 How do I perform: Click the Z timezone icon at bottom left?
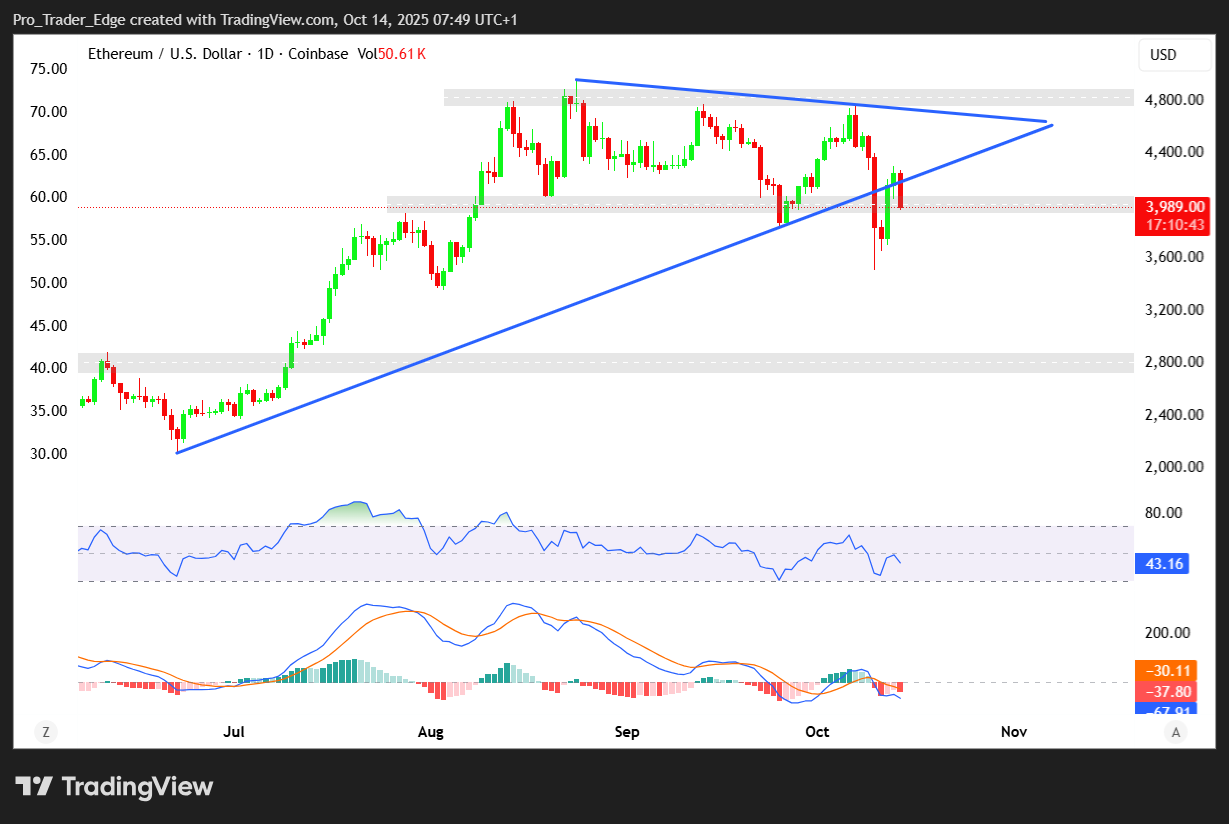(45, 732)
